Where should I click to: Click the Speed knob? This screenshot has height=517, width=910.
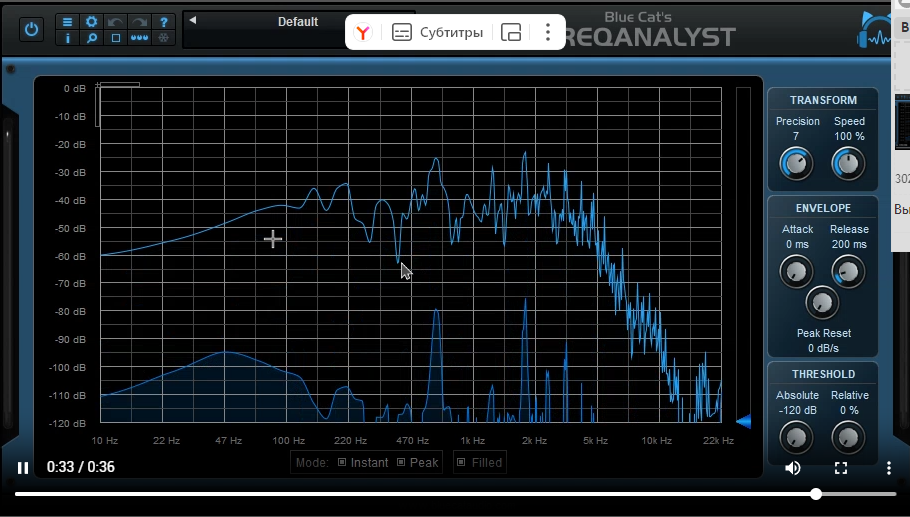pyautogui.click(x=848, y=164)
